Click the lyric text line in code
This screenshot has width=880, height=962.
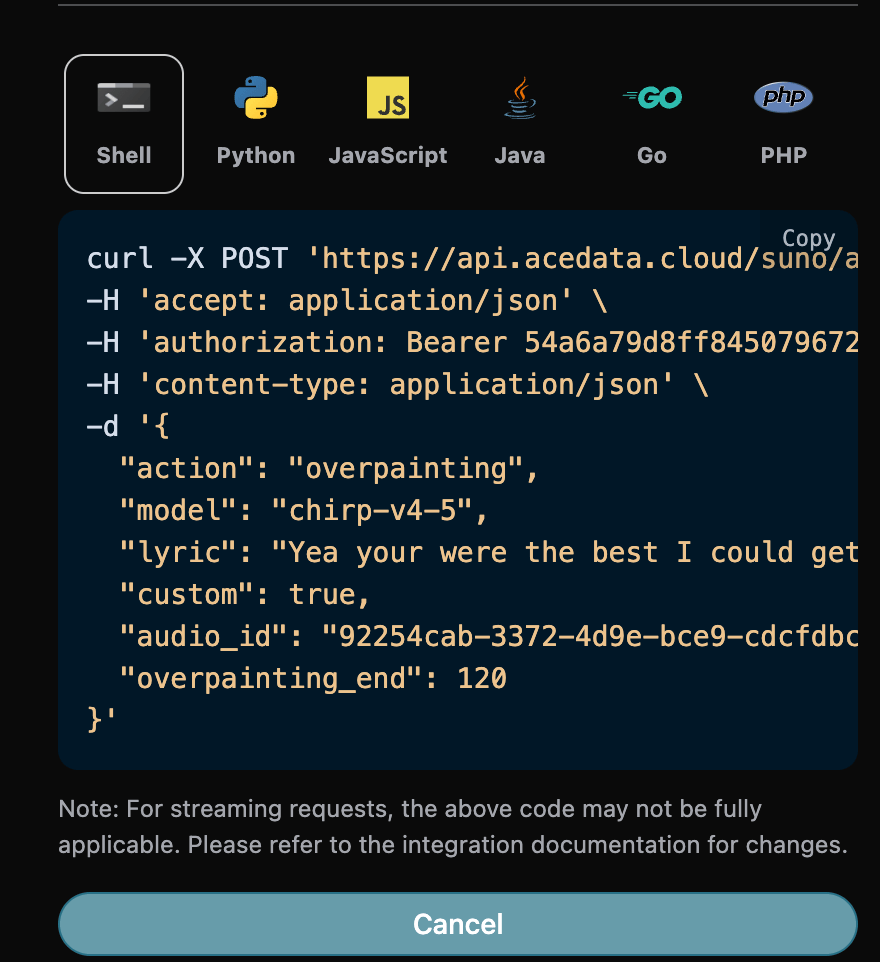click(x=570, y=553)
